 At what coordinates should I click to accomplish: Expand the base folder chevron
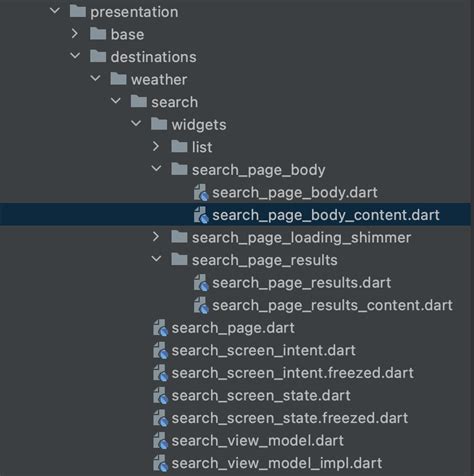(x=75, y=34)
